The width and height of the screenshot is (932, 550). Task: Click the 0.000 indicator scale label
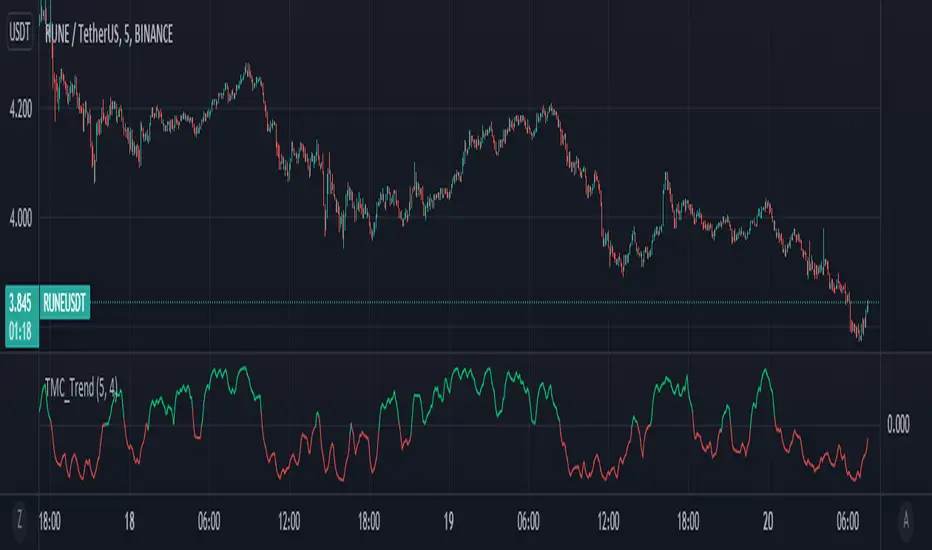pos(897,424)
